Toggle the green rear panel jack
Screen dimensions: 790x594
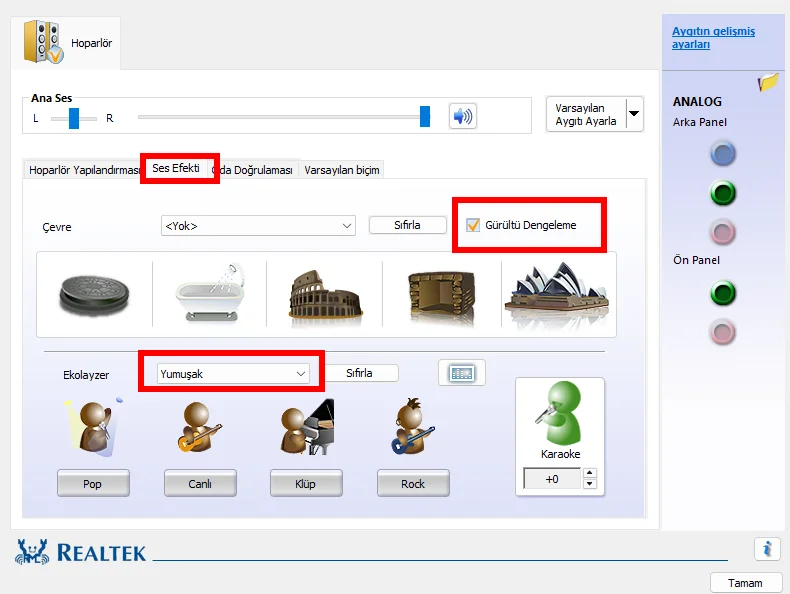722,193
